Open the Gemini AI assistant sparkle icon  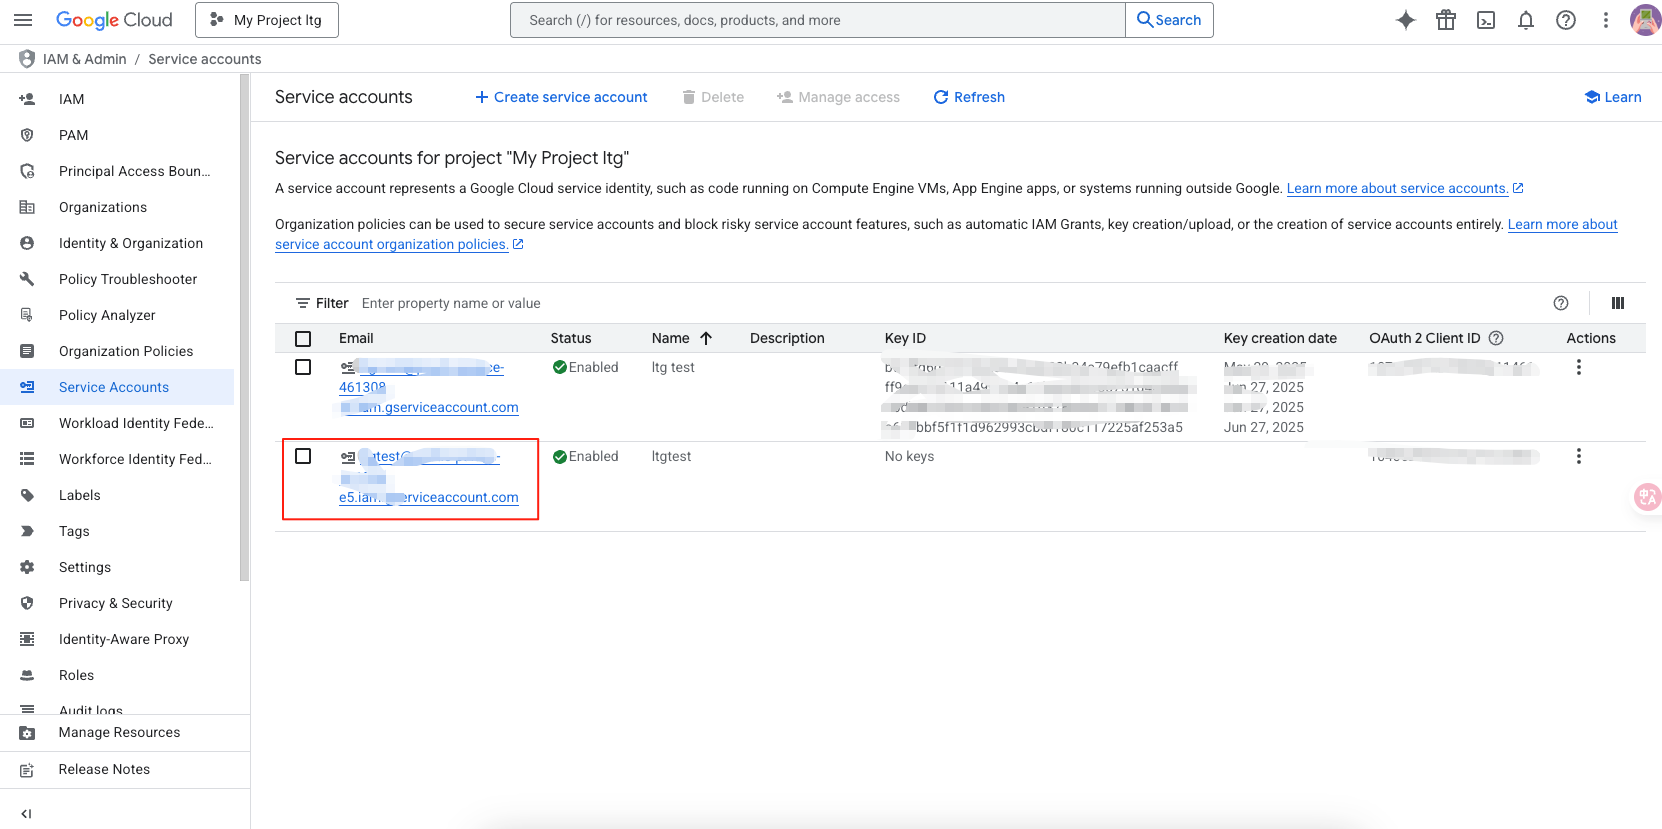coord(1405,20)
